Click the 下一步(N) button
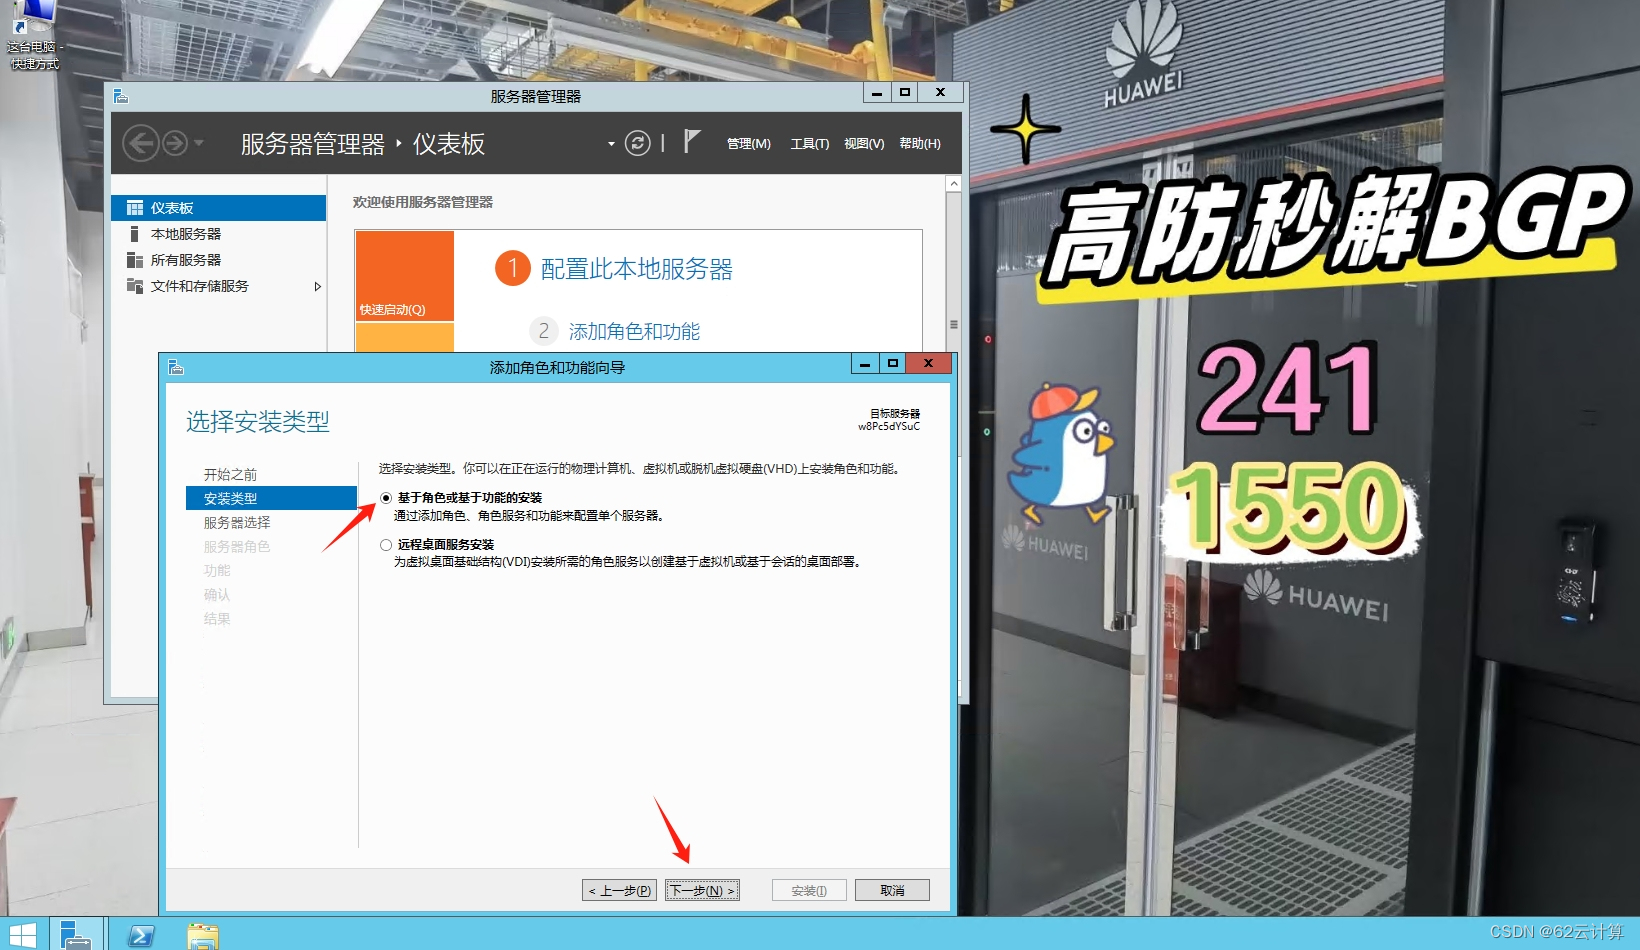Screen dimensions: 1640x950 click(x=702, y=890)
